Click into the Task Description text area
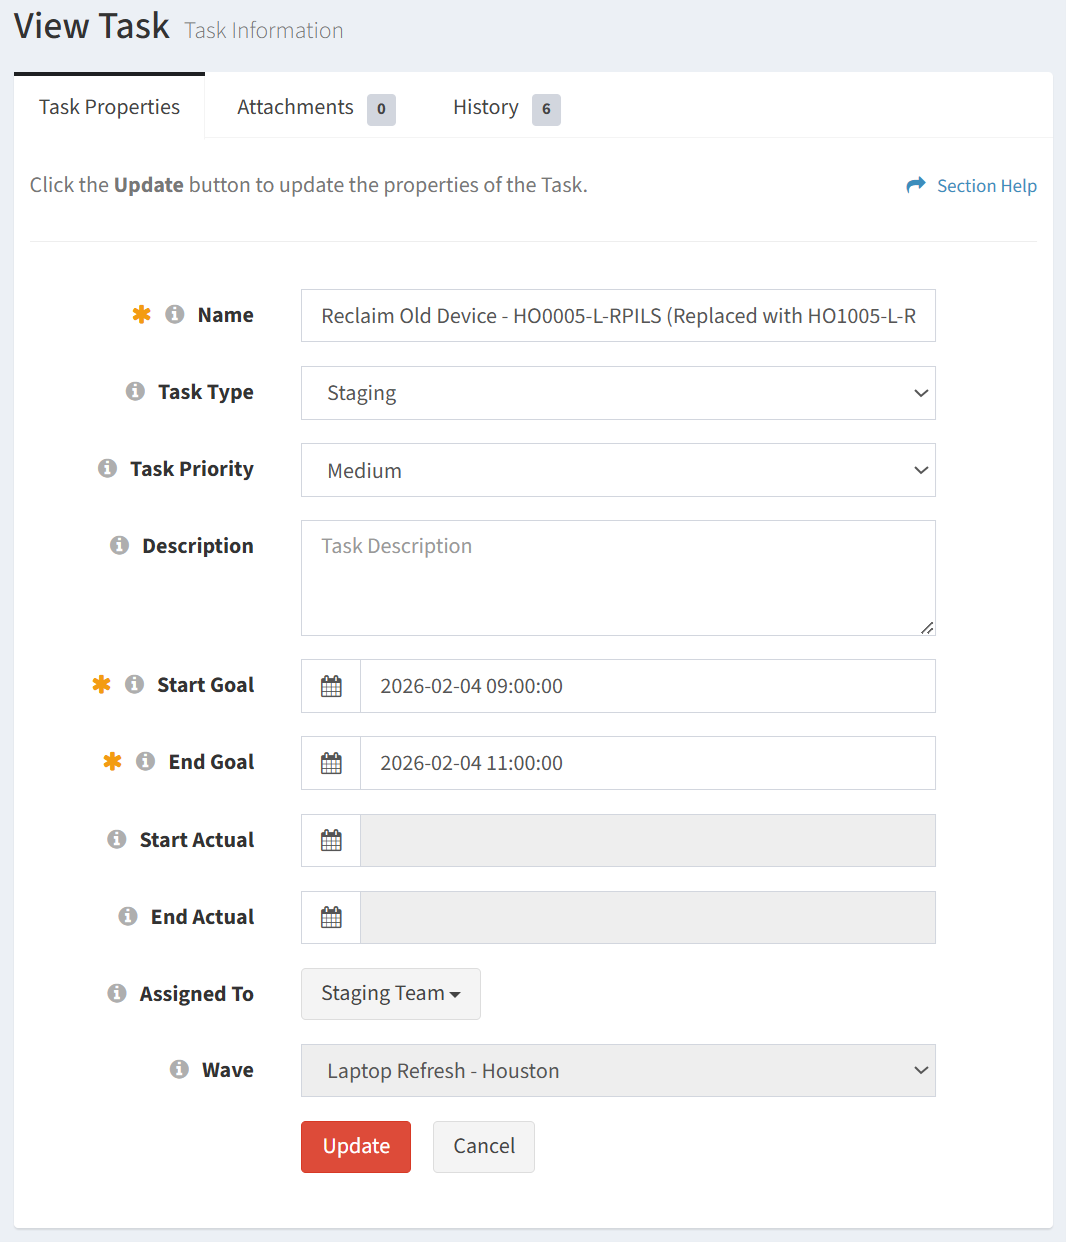 pyautogui.click(x=617, y=578)
